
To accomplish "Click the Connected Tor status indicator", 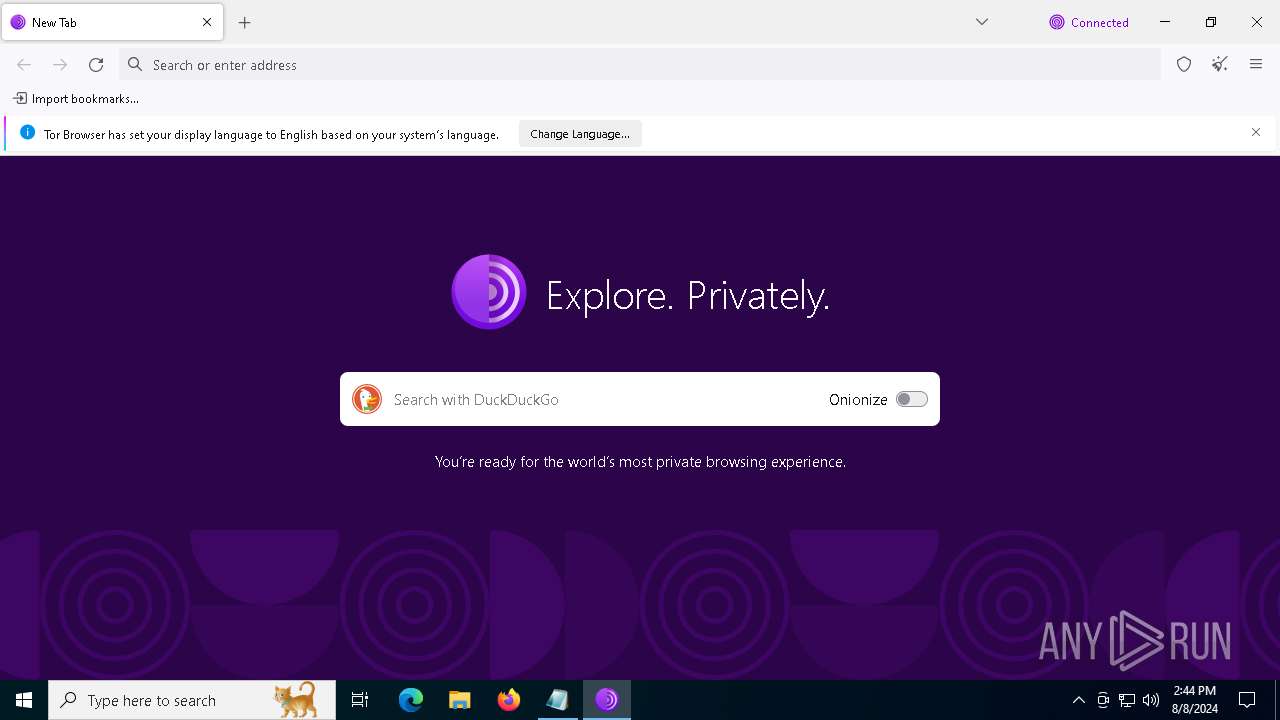I will pos(1089,22).
